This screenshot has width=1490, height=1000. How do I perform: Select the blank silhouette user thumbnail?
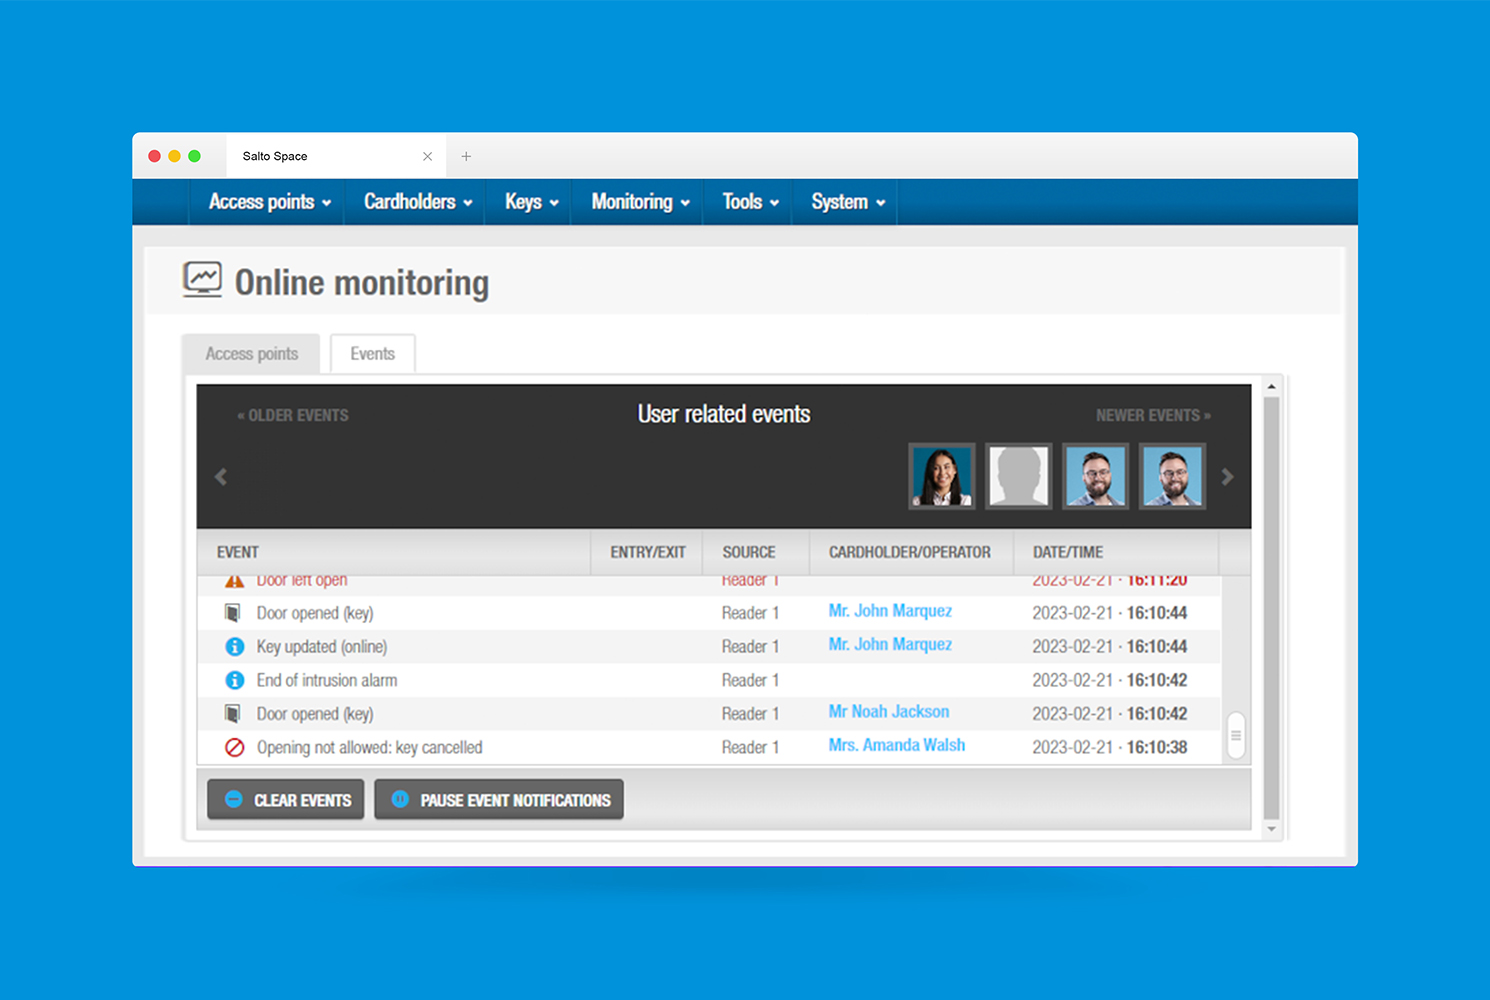1018,476
